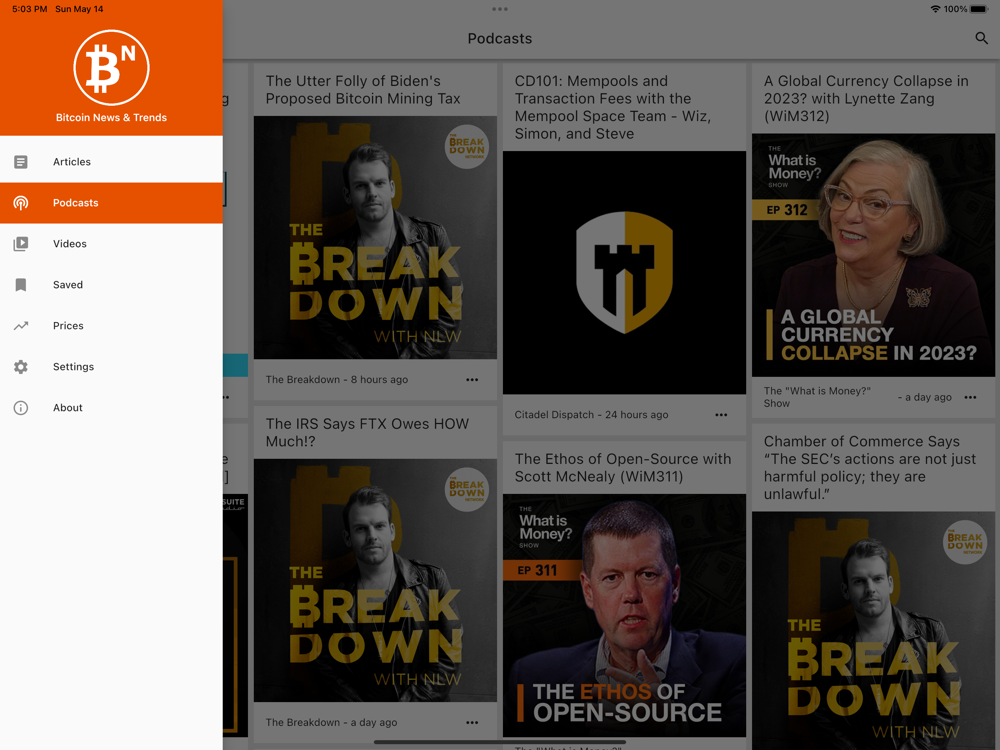Image resolution: width=1000 pixels, height=750 pixels.
Task: Click the Podcasts page title
Action: (500, 38)
